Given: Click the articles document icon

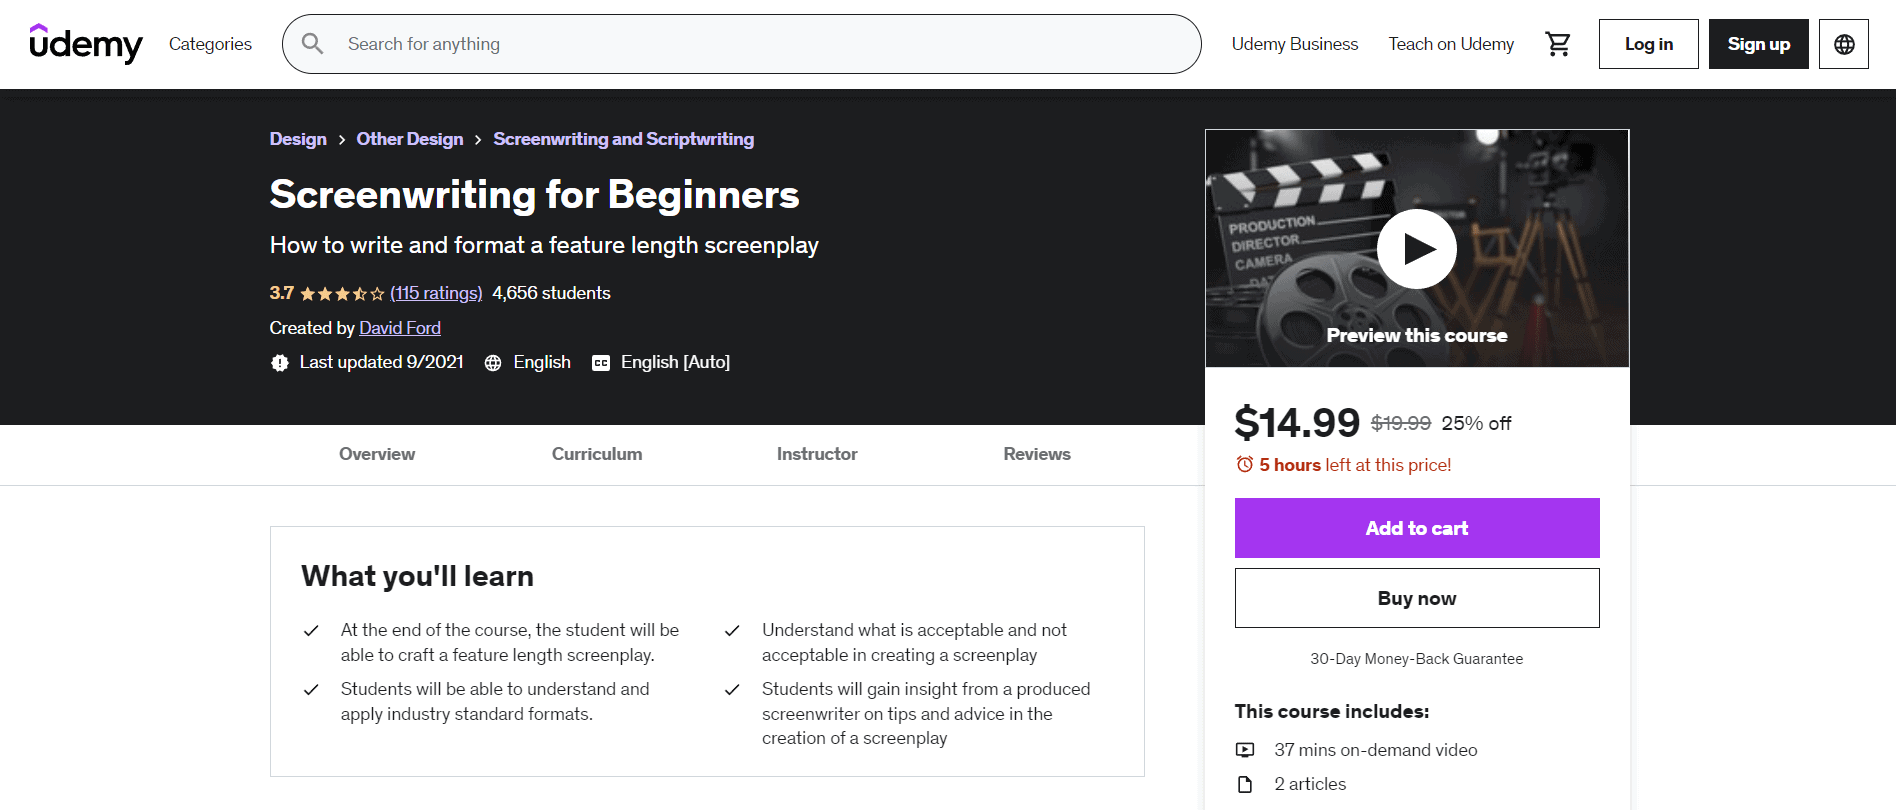Looking at the screenshot, I should (1245, 784).
